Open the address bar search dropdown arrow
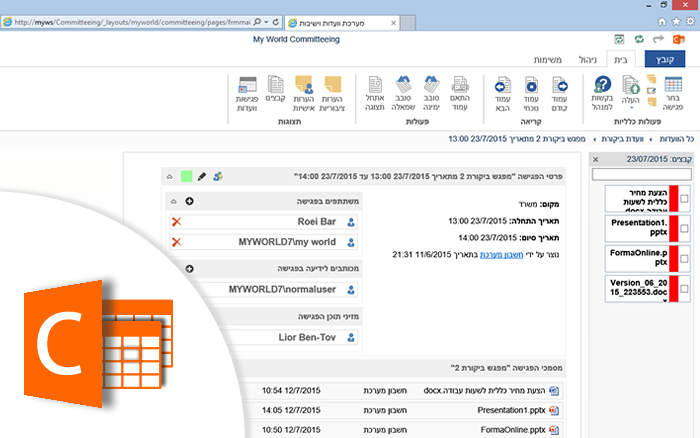 pyautogui.click(x=266, y=22)
